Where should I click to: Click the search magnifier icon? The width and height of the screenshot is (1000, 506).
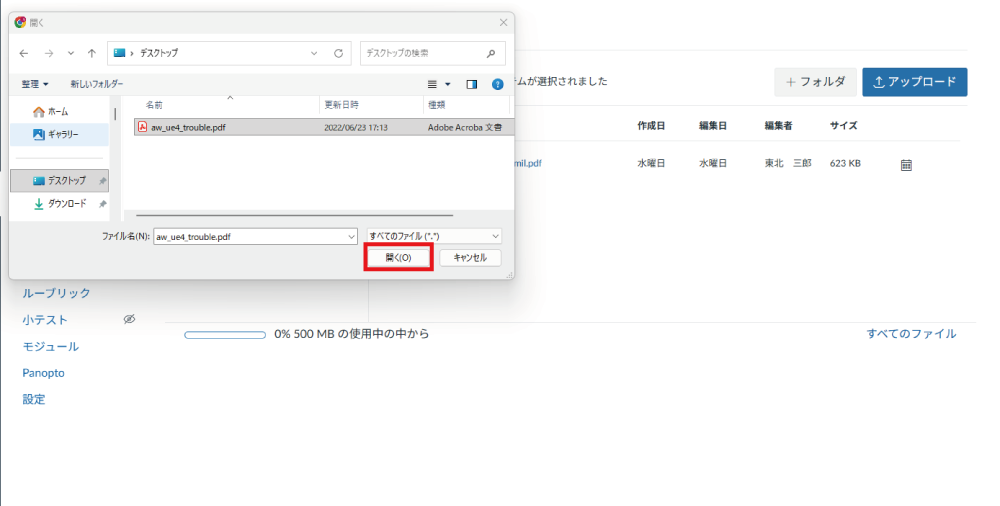point(490,54)
